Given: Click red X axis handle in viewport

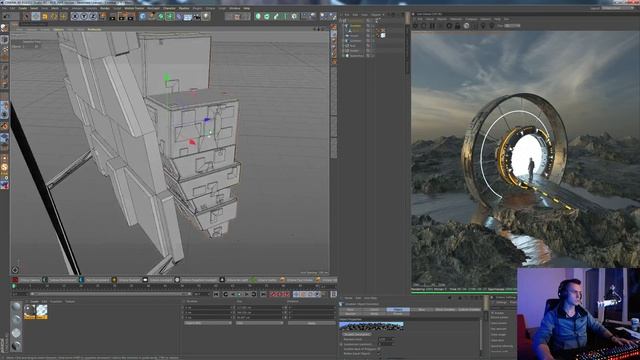Looking at the screenshot, I should pyautogui.click(x=192, y=142).
